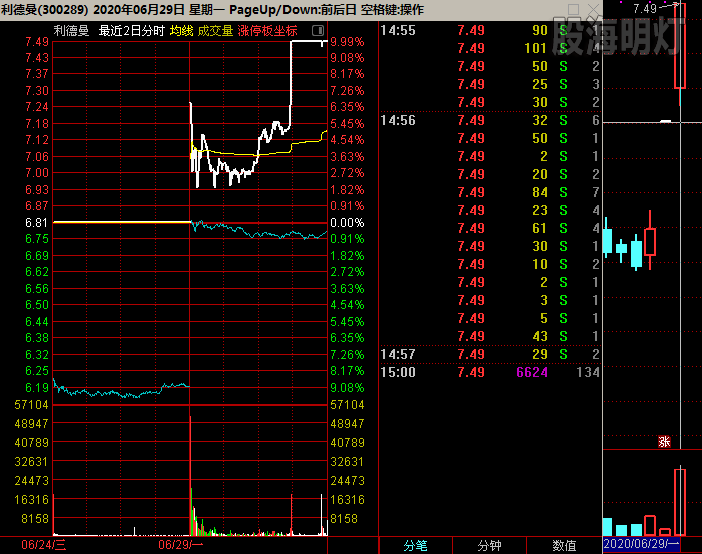Click the 06/29/一 date marker
The width and height of the screenshot is (702, 554).
pos(180,545)
